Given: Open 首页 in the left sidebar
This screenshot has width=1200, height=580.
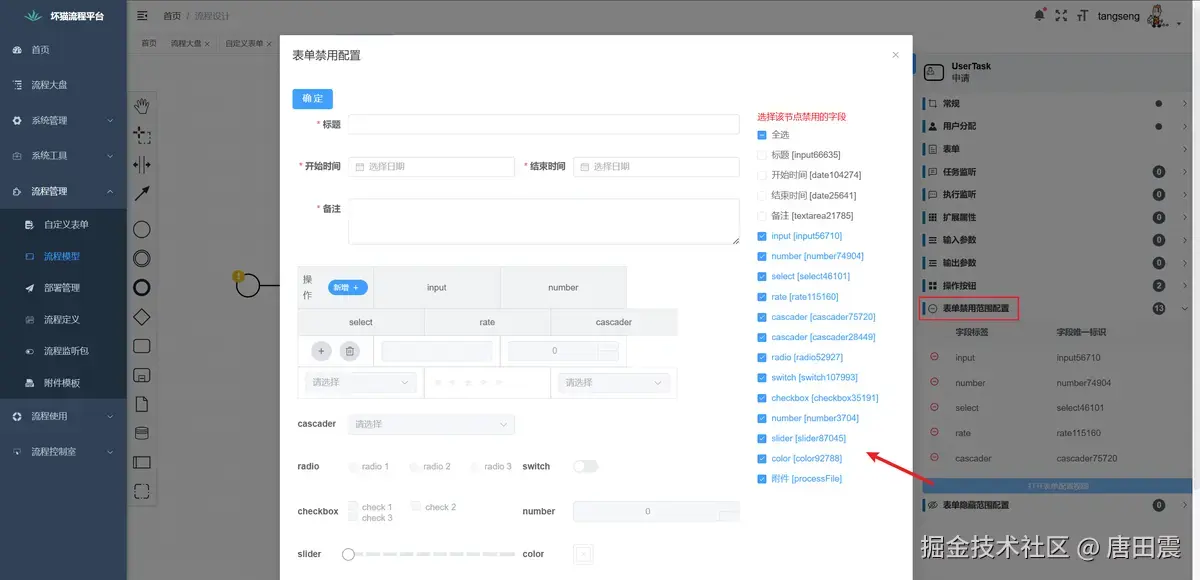Looking at the screenshot, I should pyautogui.click(x=63, y=49).
